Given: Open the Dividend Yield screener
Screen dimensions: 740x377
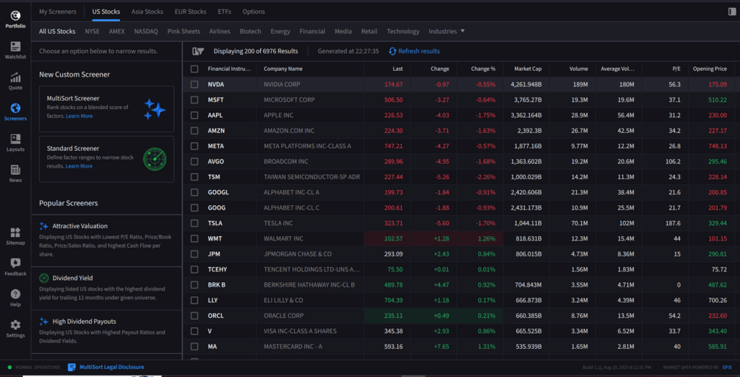Looking at the screenshot, I should coord(107,288).
